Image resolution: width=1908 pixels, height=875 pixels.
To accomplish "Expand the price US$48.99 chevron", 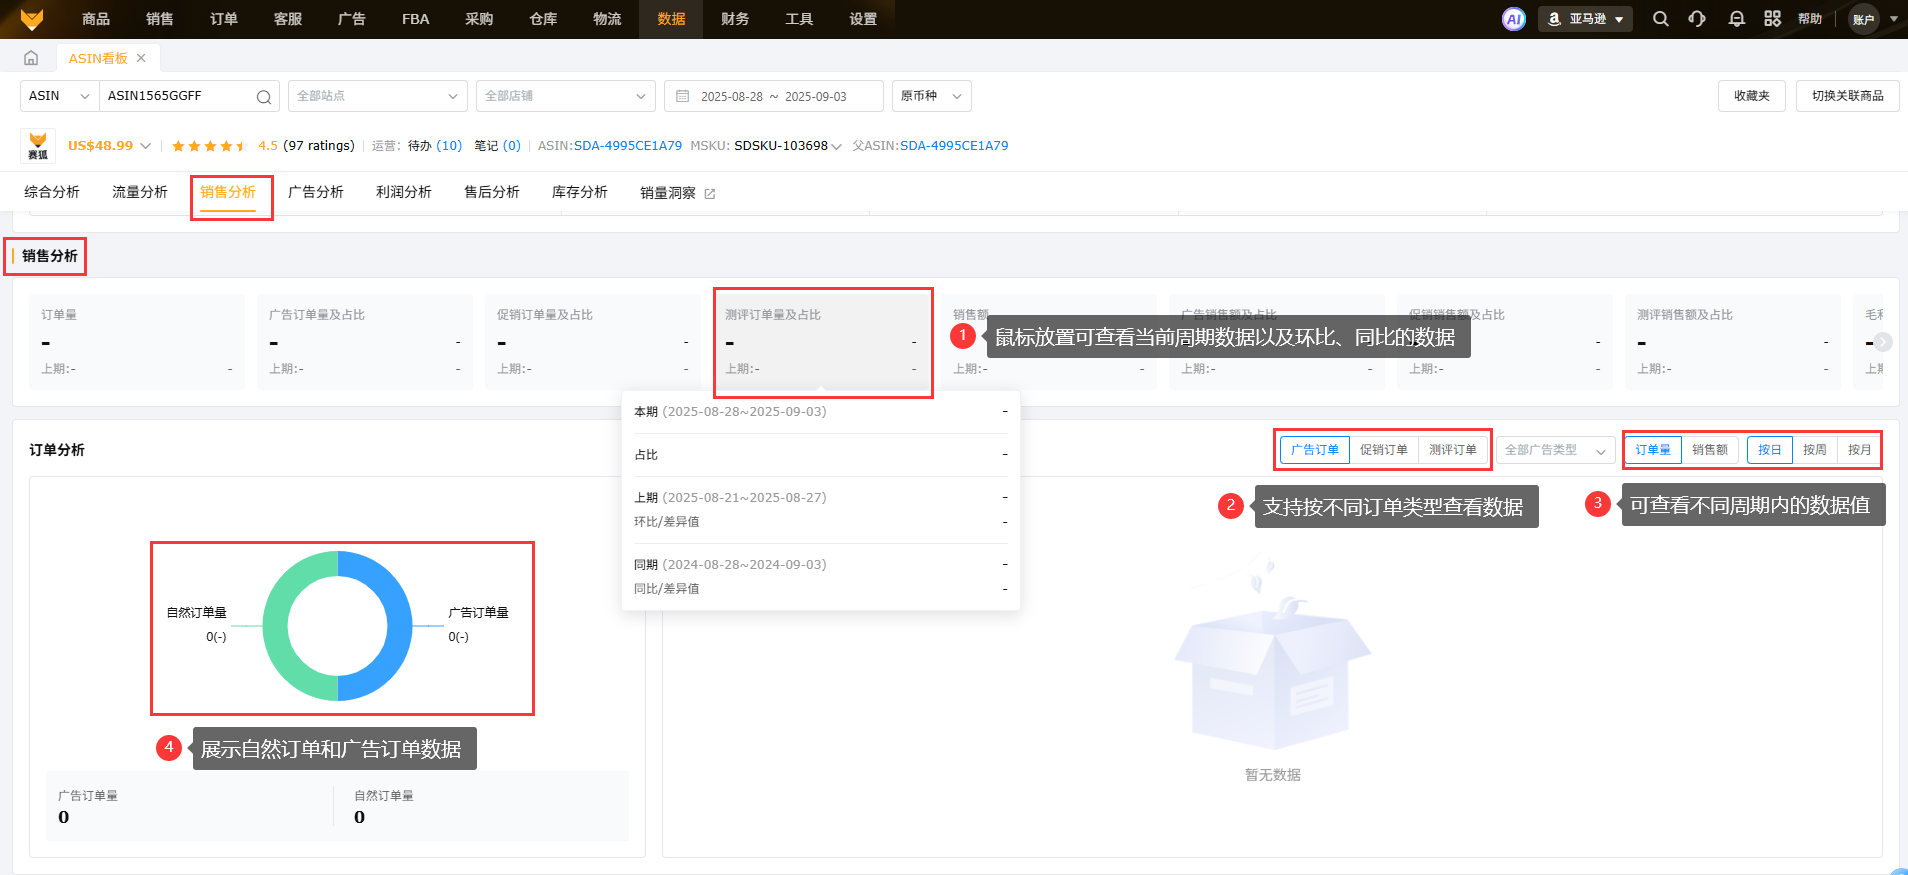I will pyautogui.click(x=146, y=146).
